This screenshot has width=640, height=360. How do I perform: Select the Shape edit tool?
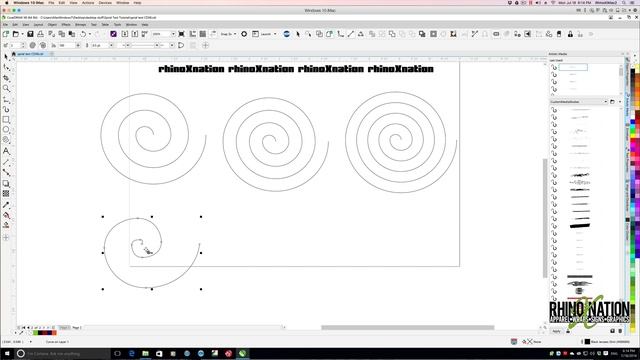pos(6,67)
